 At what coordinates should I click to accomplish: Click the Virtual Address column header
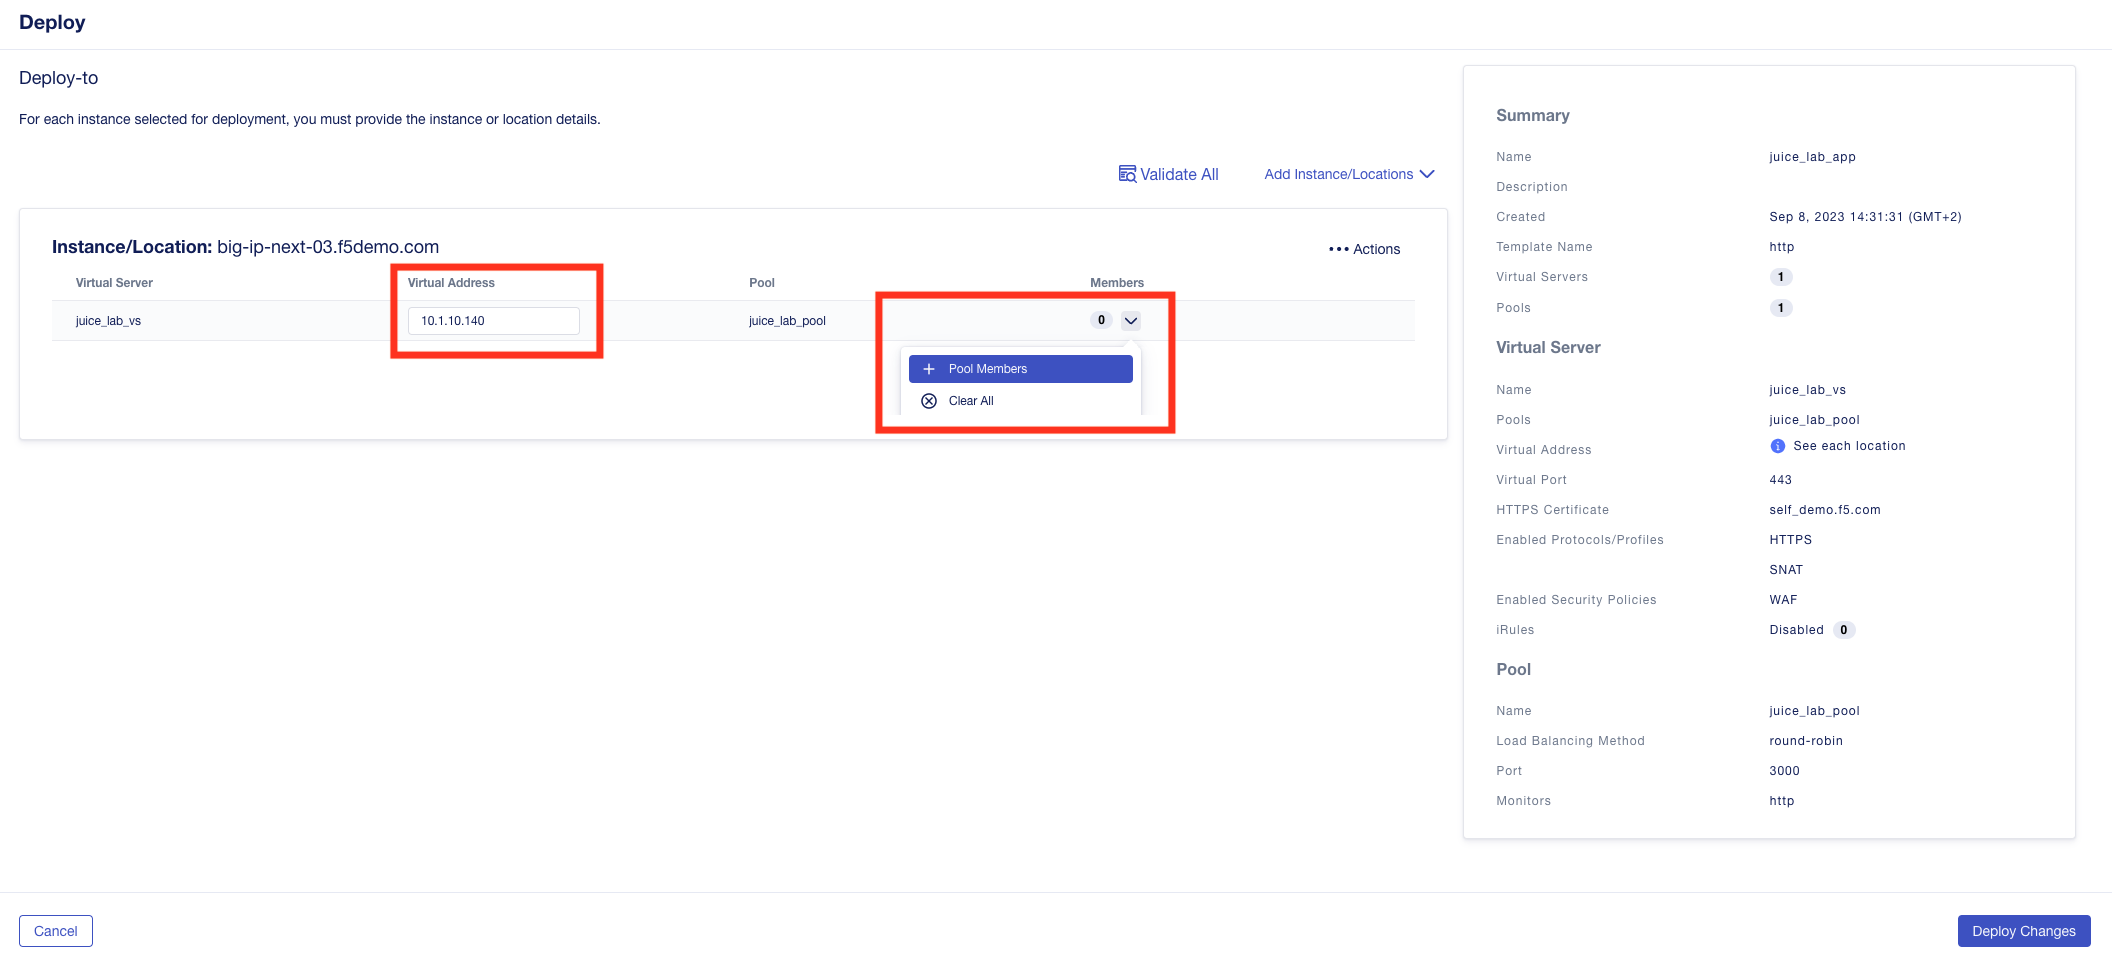click(451, 283)
